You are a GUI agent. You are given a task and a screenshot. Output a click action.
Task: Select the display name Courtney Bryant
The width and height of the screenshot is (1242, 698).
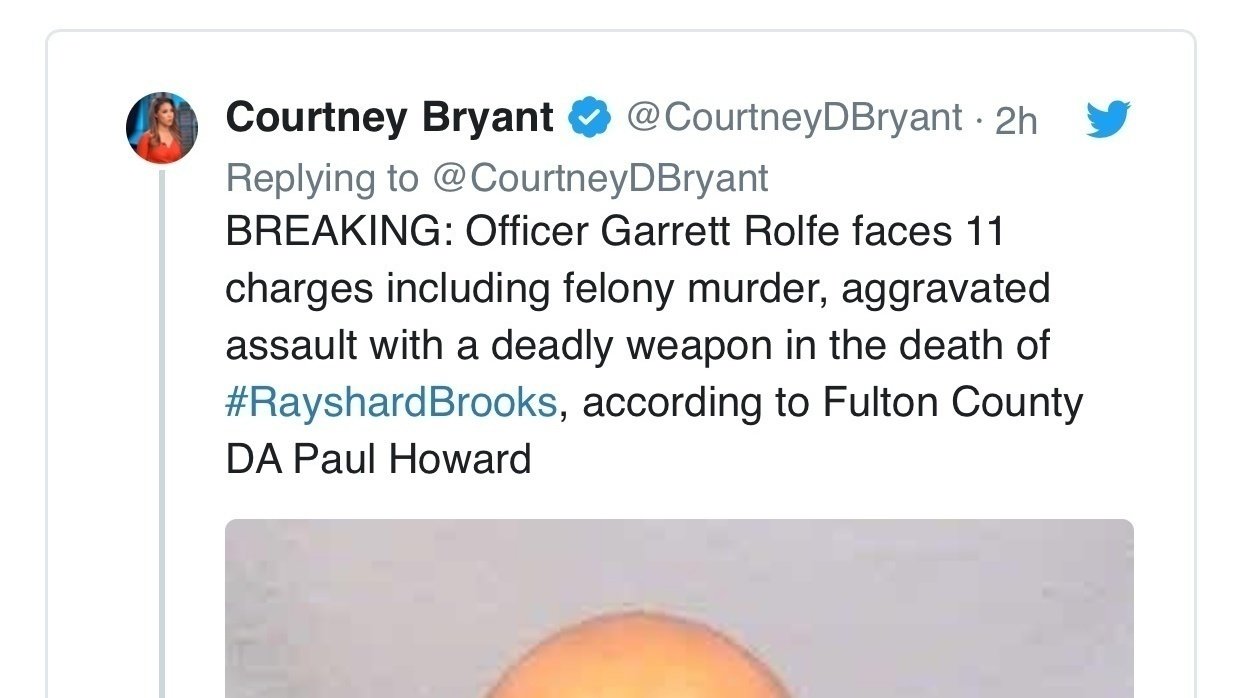(x=388, y=116)
